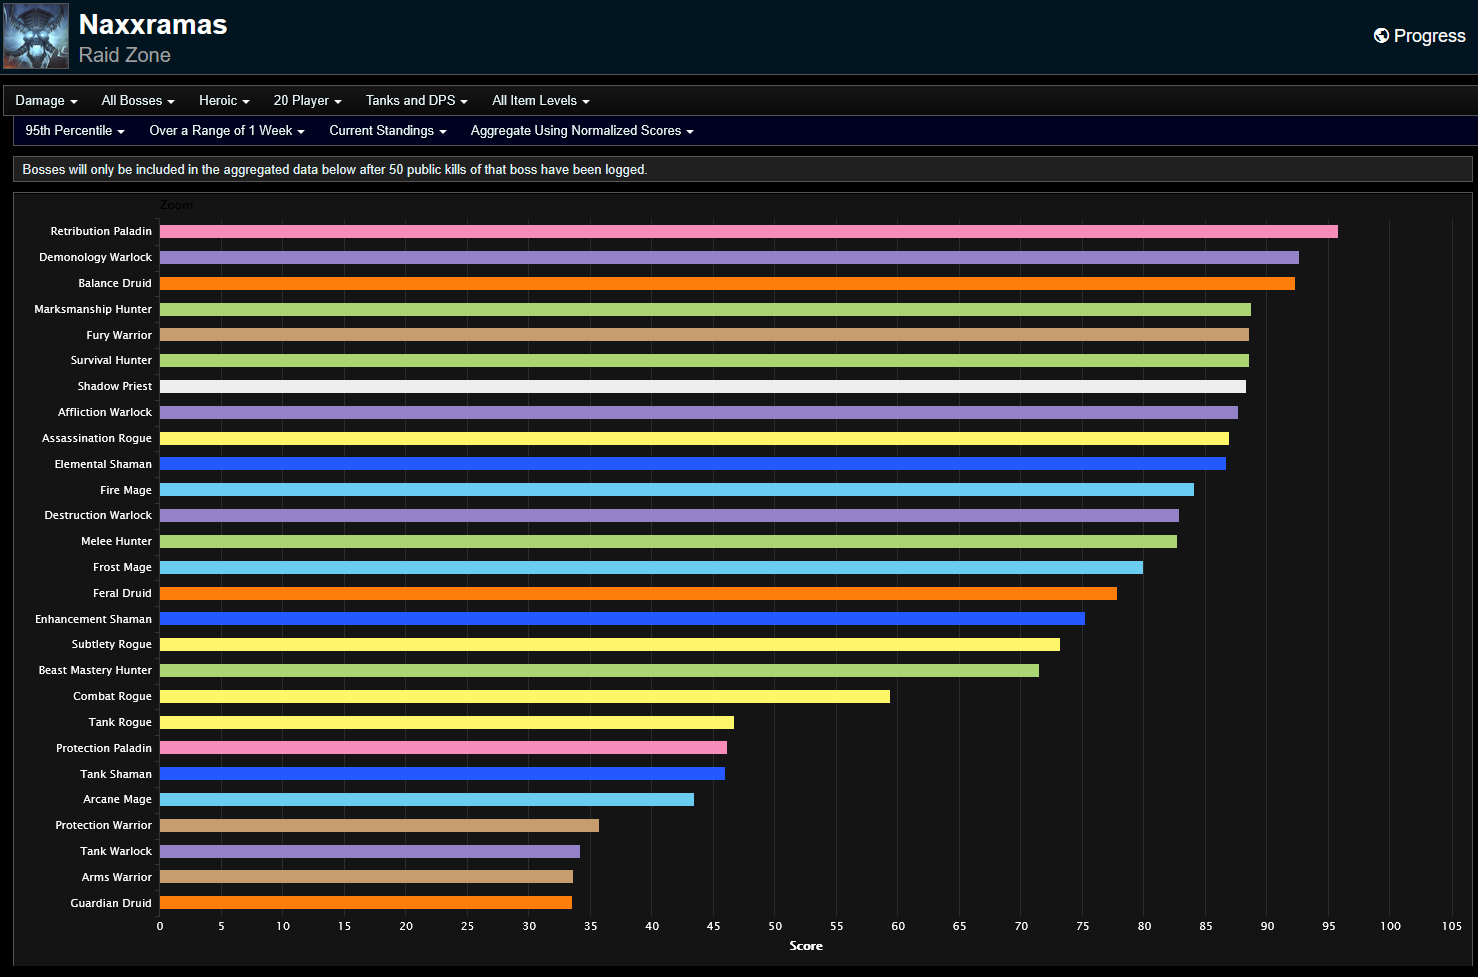
Task: Click the Naxxramas raid zone icon
Action: tap(35, 35)
